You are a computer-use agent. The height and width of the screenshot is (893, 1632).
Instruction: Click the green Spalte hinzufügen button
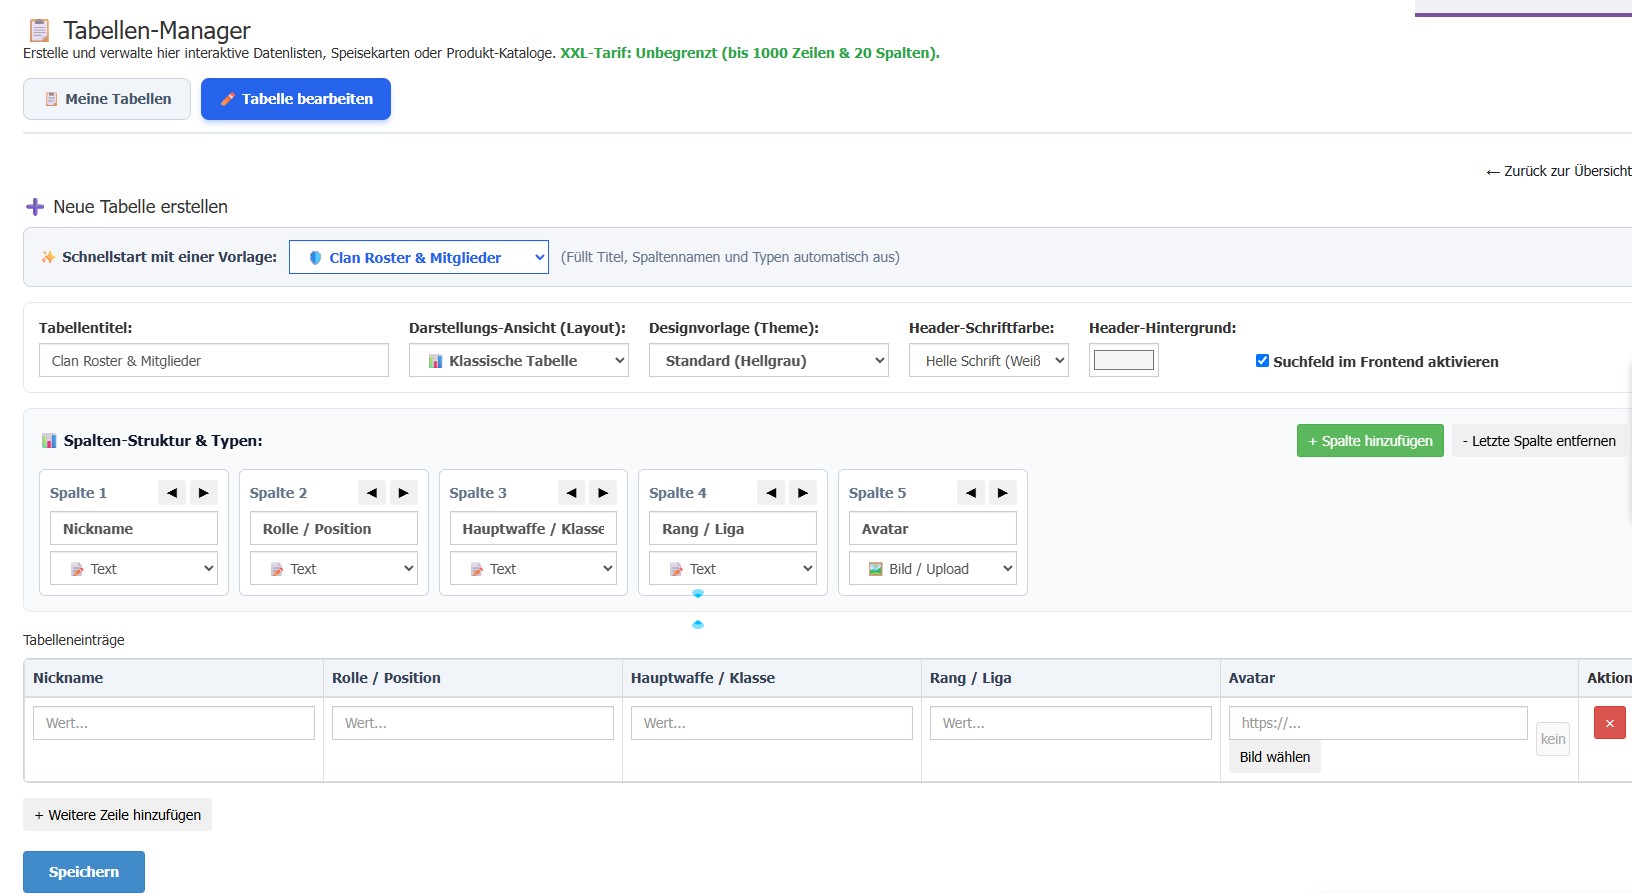click(x=1370, y=441)
